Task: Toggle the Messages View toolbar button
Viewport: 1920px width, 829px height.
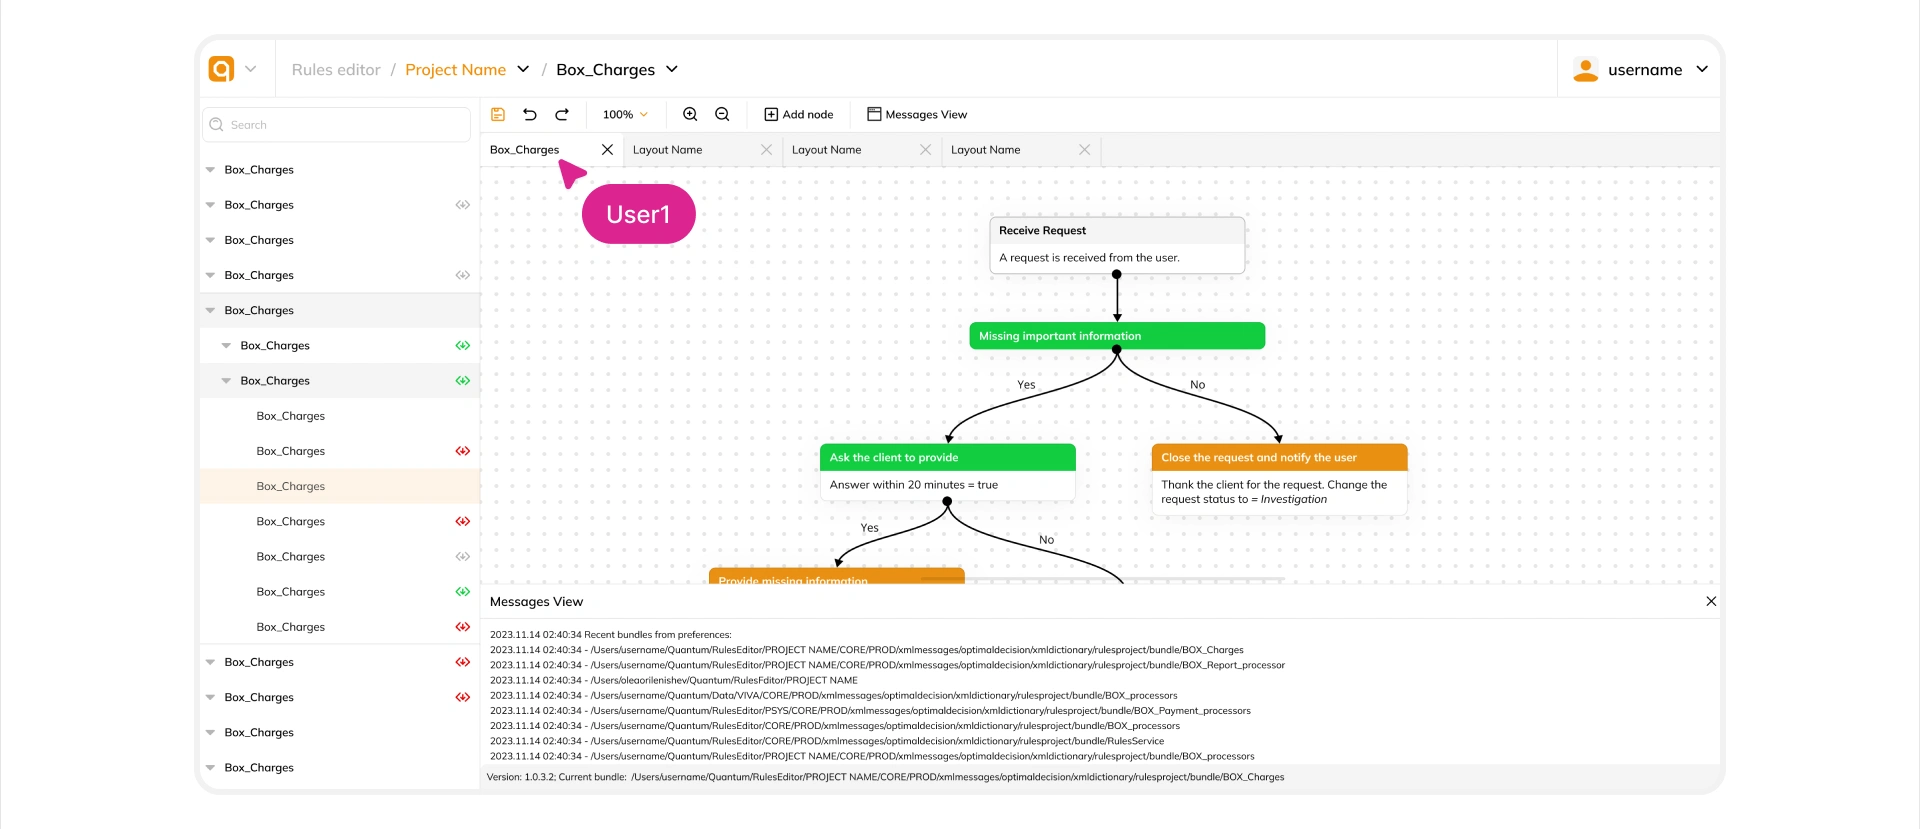Action: [917, 115]
